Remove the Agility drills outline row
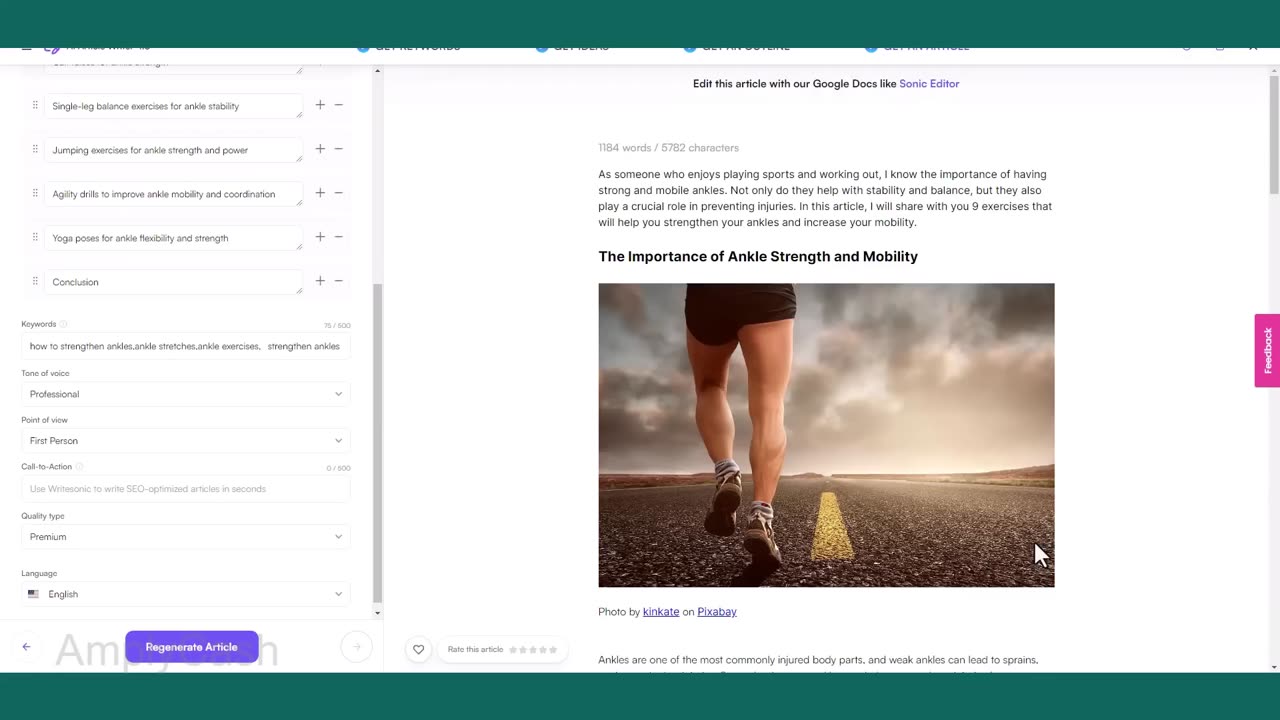This screenshot has height=720, width=1280. pyautogui.click(x=339, y=193)
